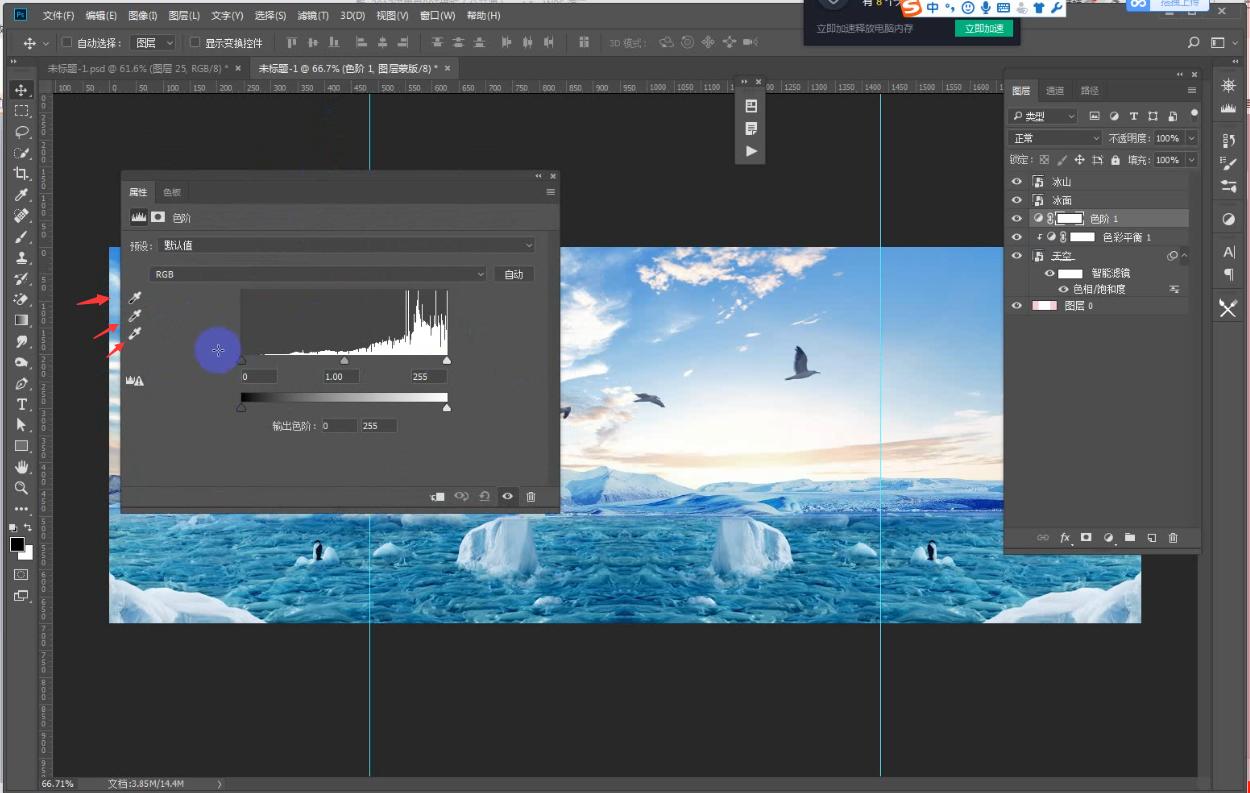Open the RGB channel dropdown

pyautogui.click(x=318, y=274)
